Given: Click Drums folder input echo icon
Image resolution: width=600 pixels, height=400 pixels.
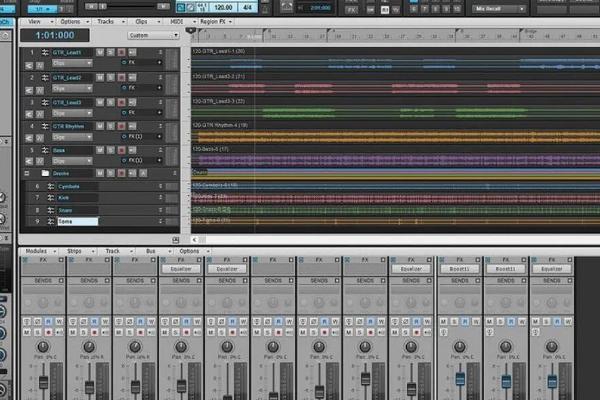Looking at the screenshot, I should 132,173.
